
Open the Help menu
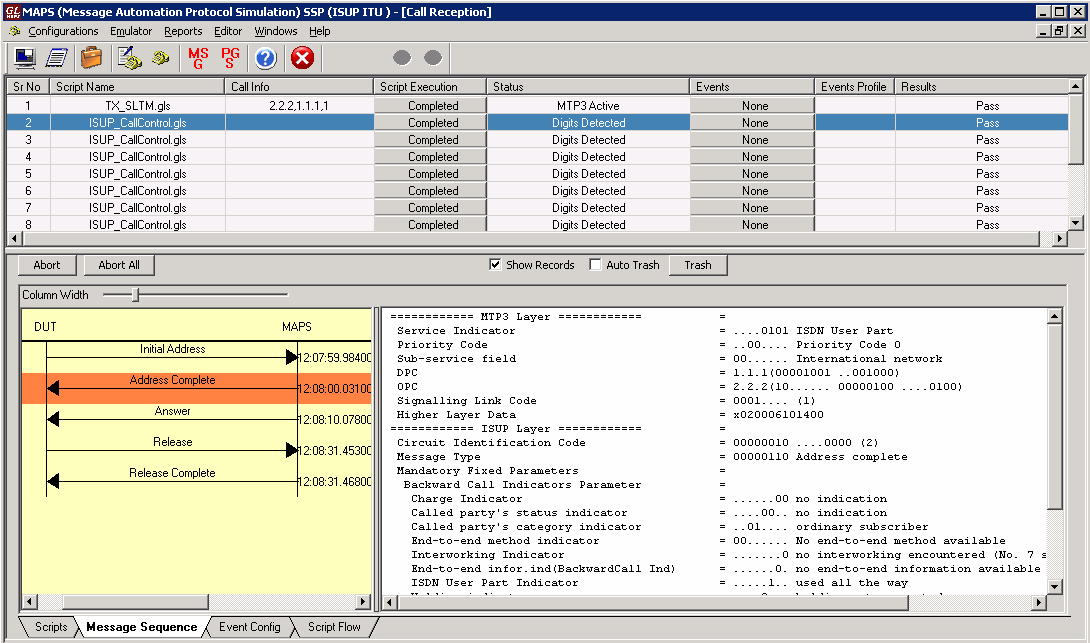click(320, 31)
